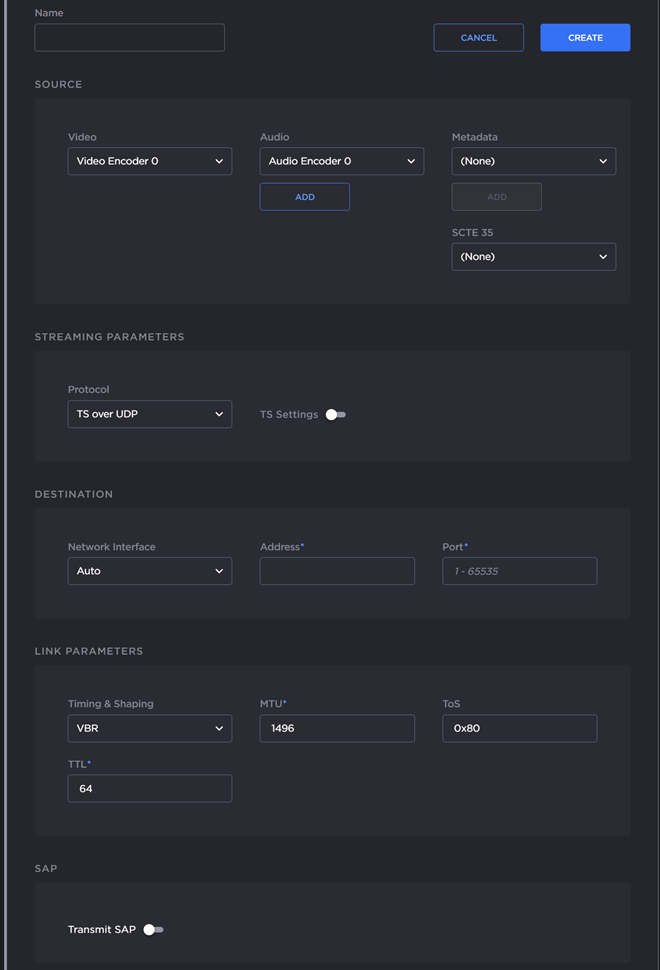Expand the Metadata selection dropdown
The width and height of the screenshot is (660, 970).
pos(533,161)
